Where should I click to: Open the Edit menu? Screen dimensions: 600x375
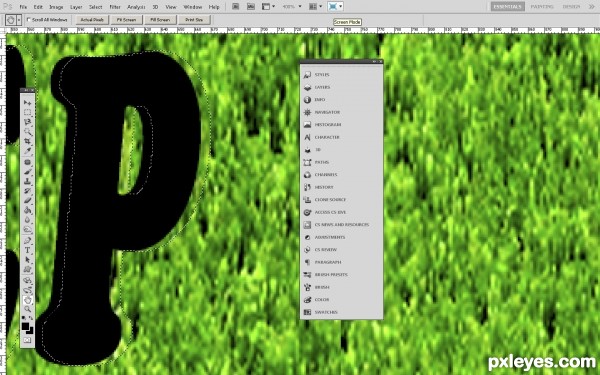[38, 7]
